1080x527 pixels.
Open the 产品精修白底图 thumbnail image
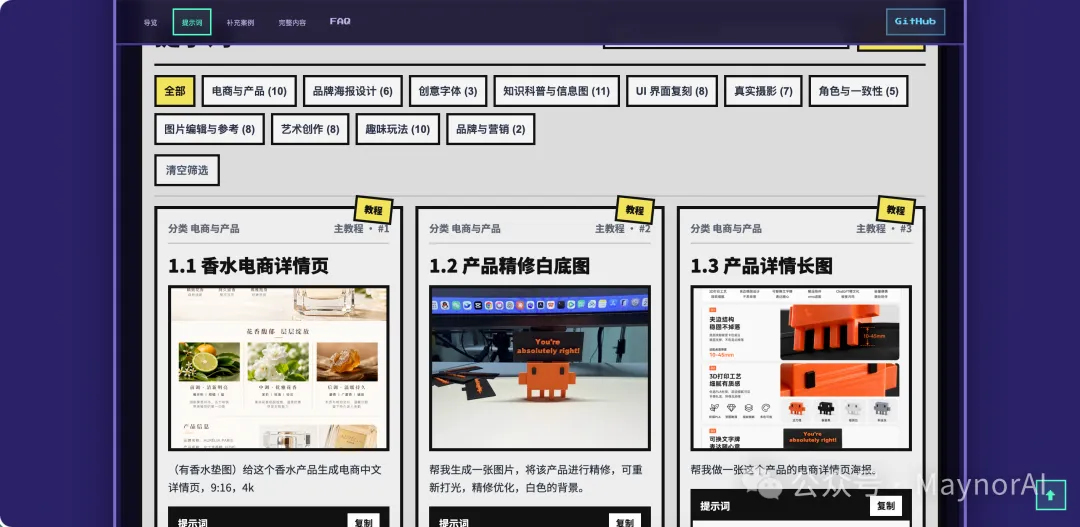click(x=540, y=368)
